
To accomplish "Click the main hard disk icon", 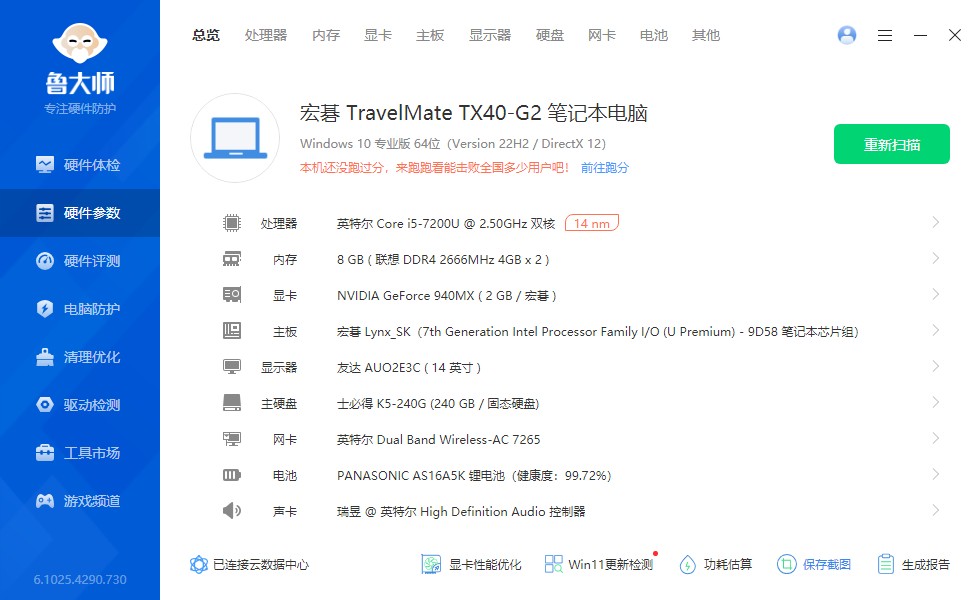I will pyautogui.click(x=232, y=402).
